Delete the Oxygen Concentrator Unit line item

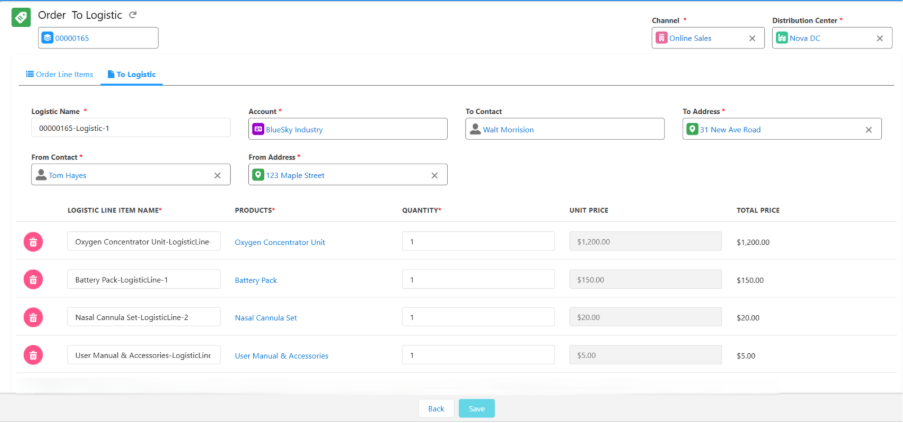33,241
